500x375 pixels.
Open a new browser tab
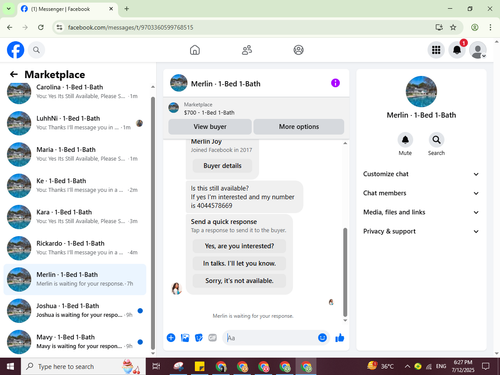point(127,9)
